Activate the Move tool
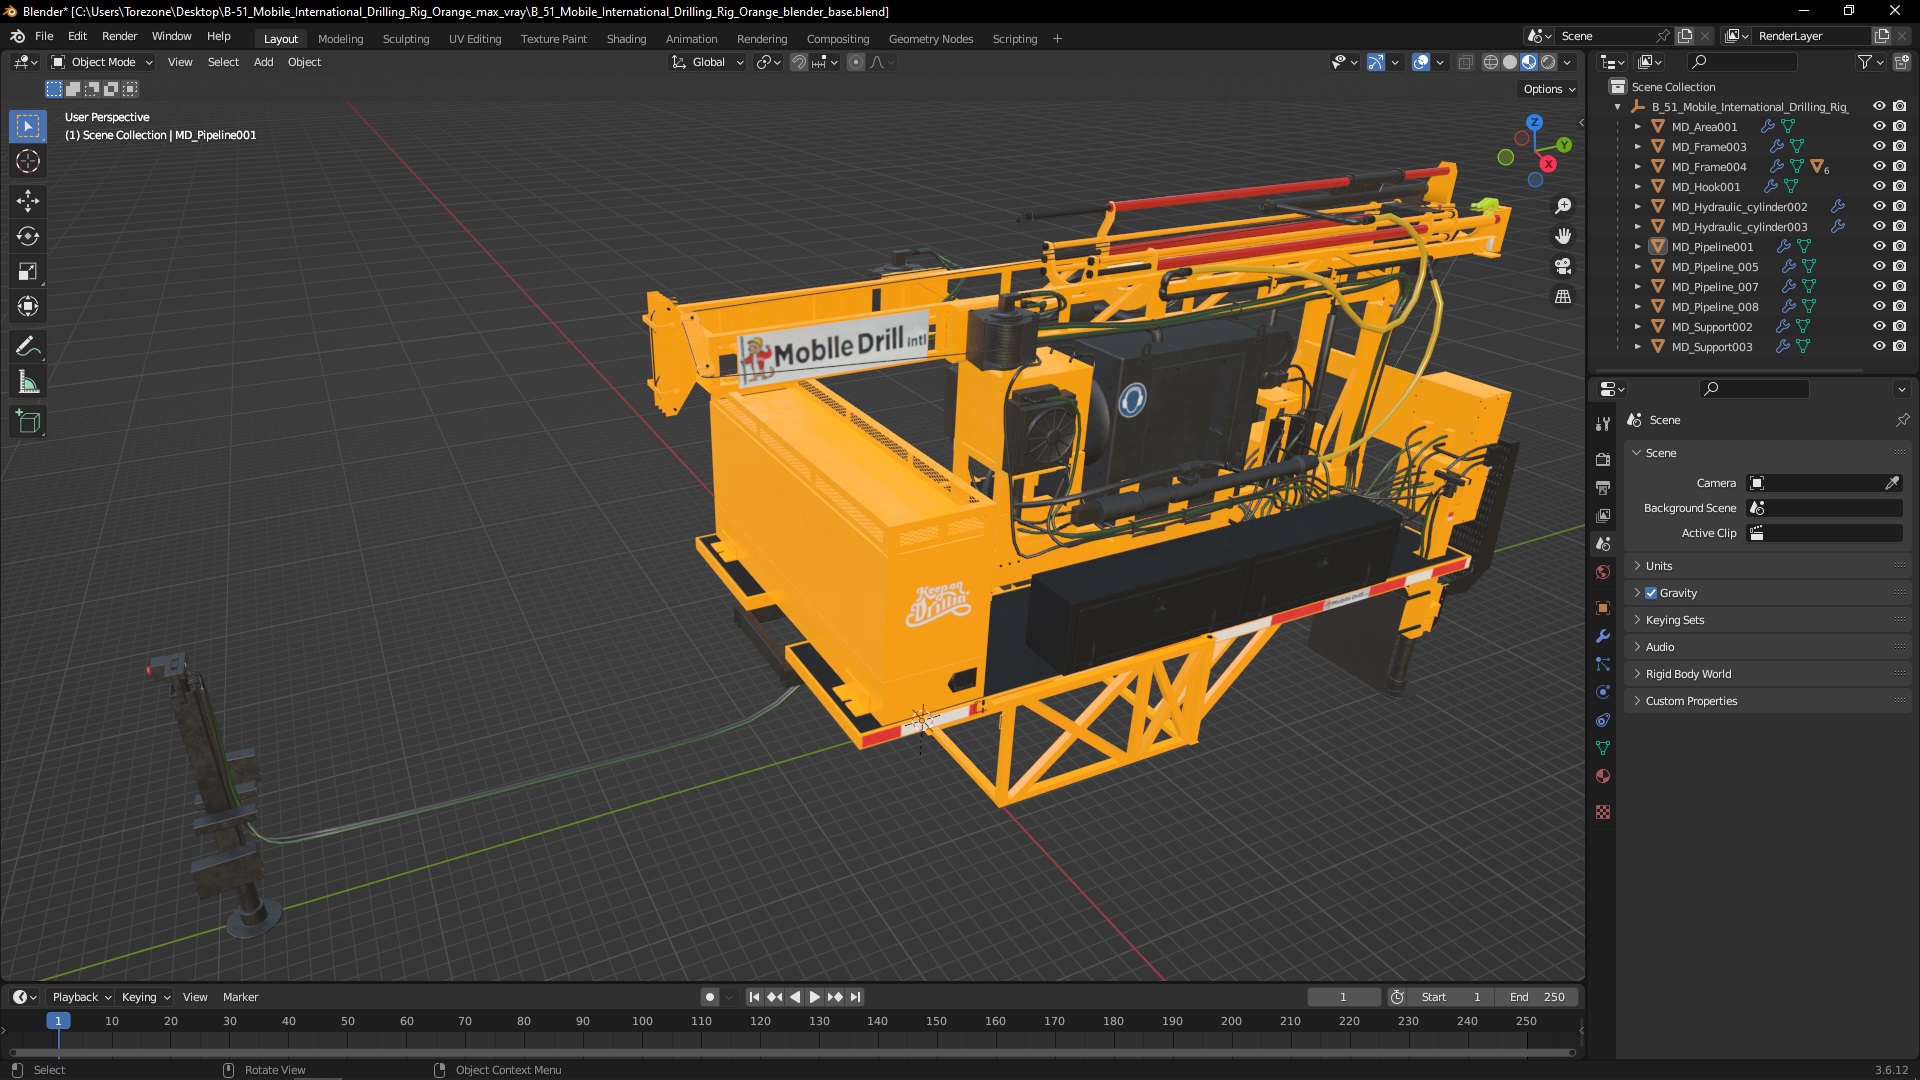Viewport: 1920px width, 1080px height. (28, 201)
